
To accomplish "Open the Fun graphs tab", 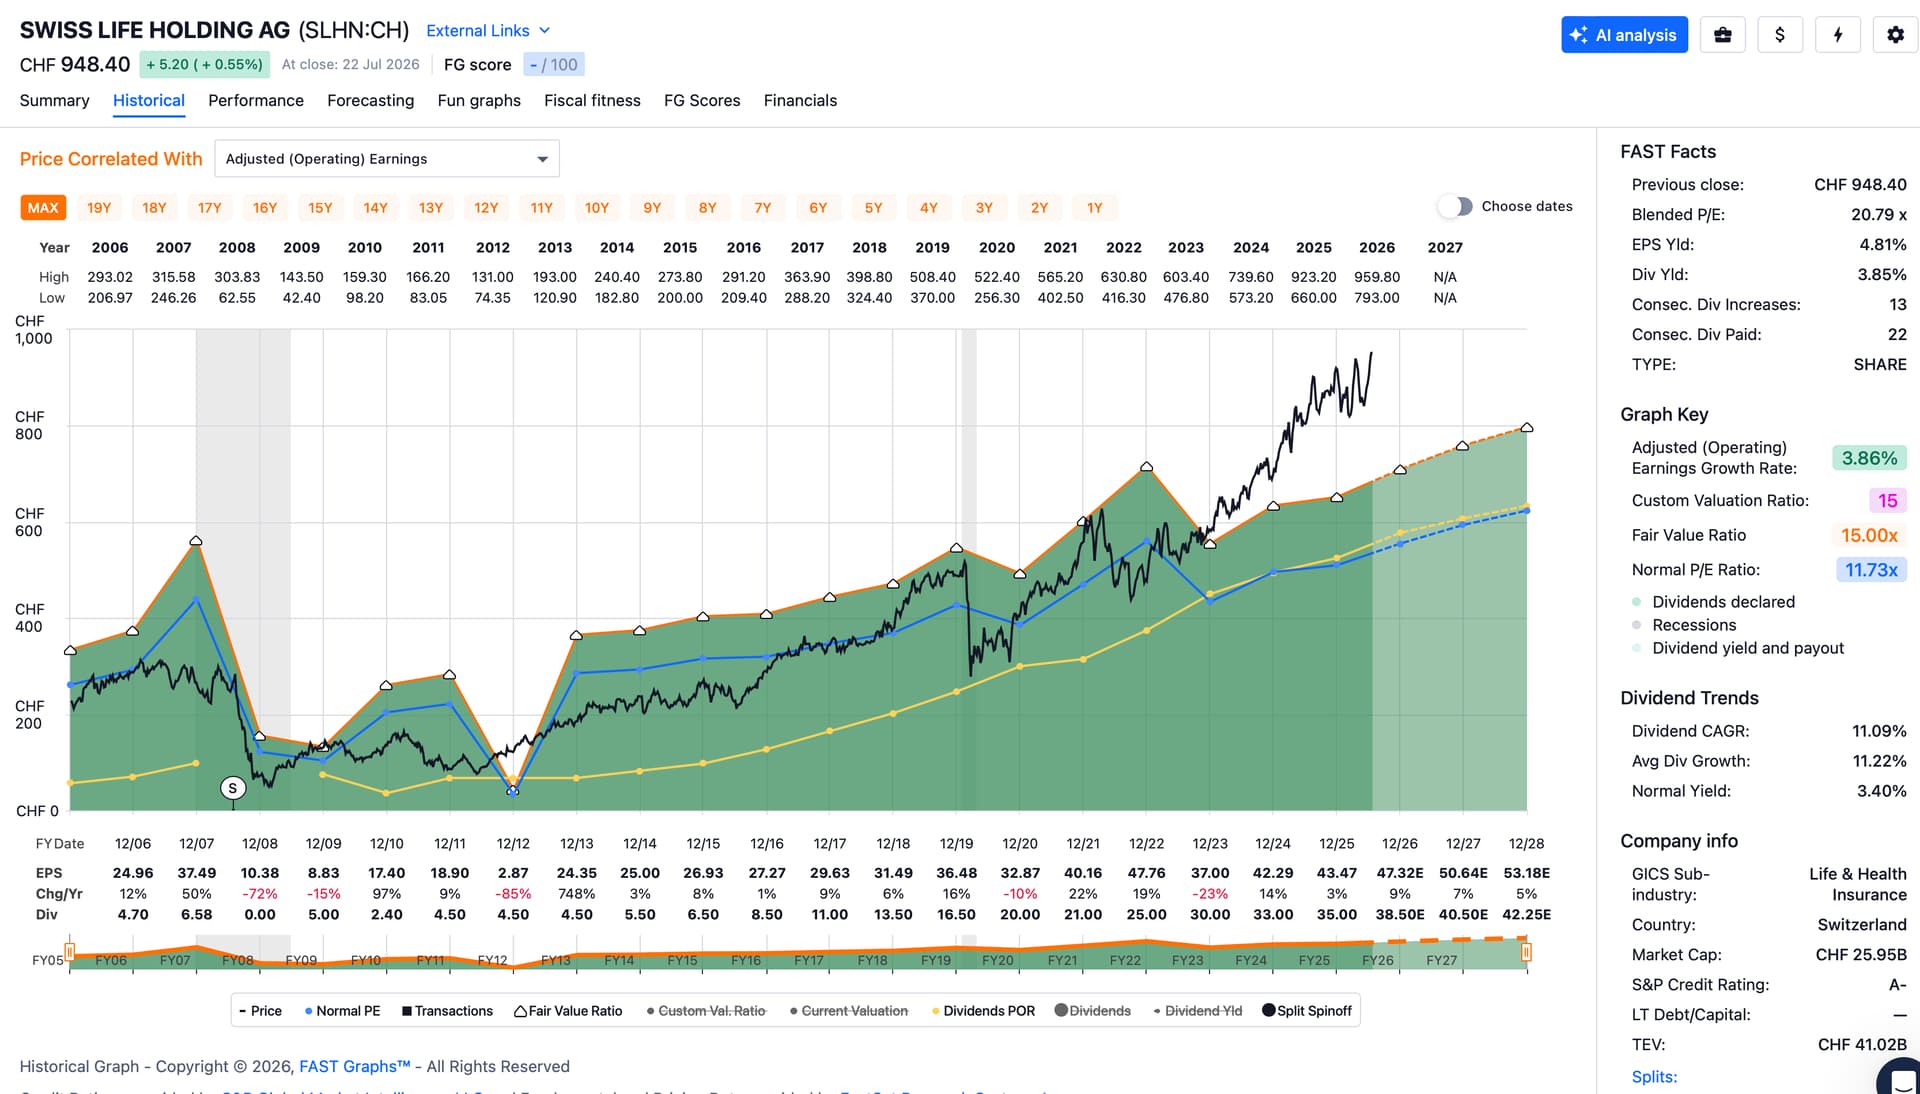I will tap(479, 101).
